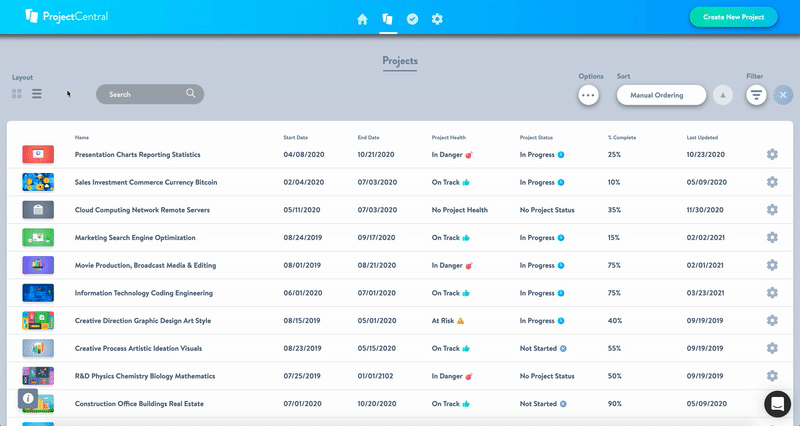The width and height of the screenshot is (800, 426).
Task: Click In Progress status for Movie Production row
Action: tap(542, 265)
